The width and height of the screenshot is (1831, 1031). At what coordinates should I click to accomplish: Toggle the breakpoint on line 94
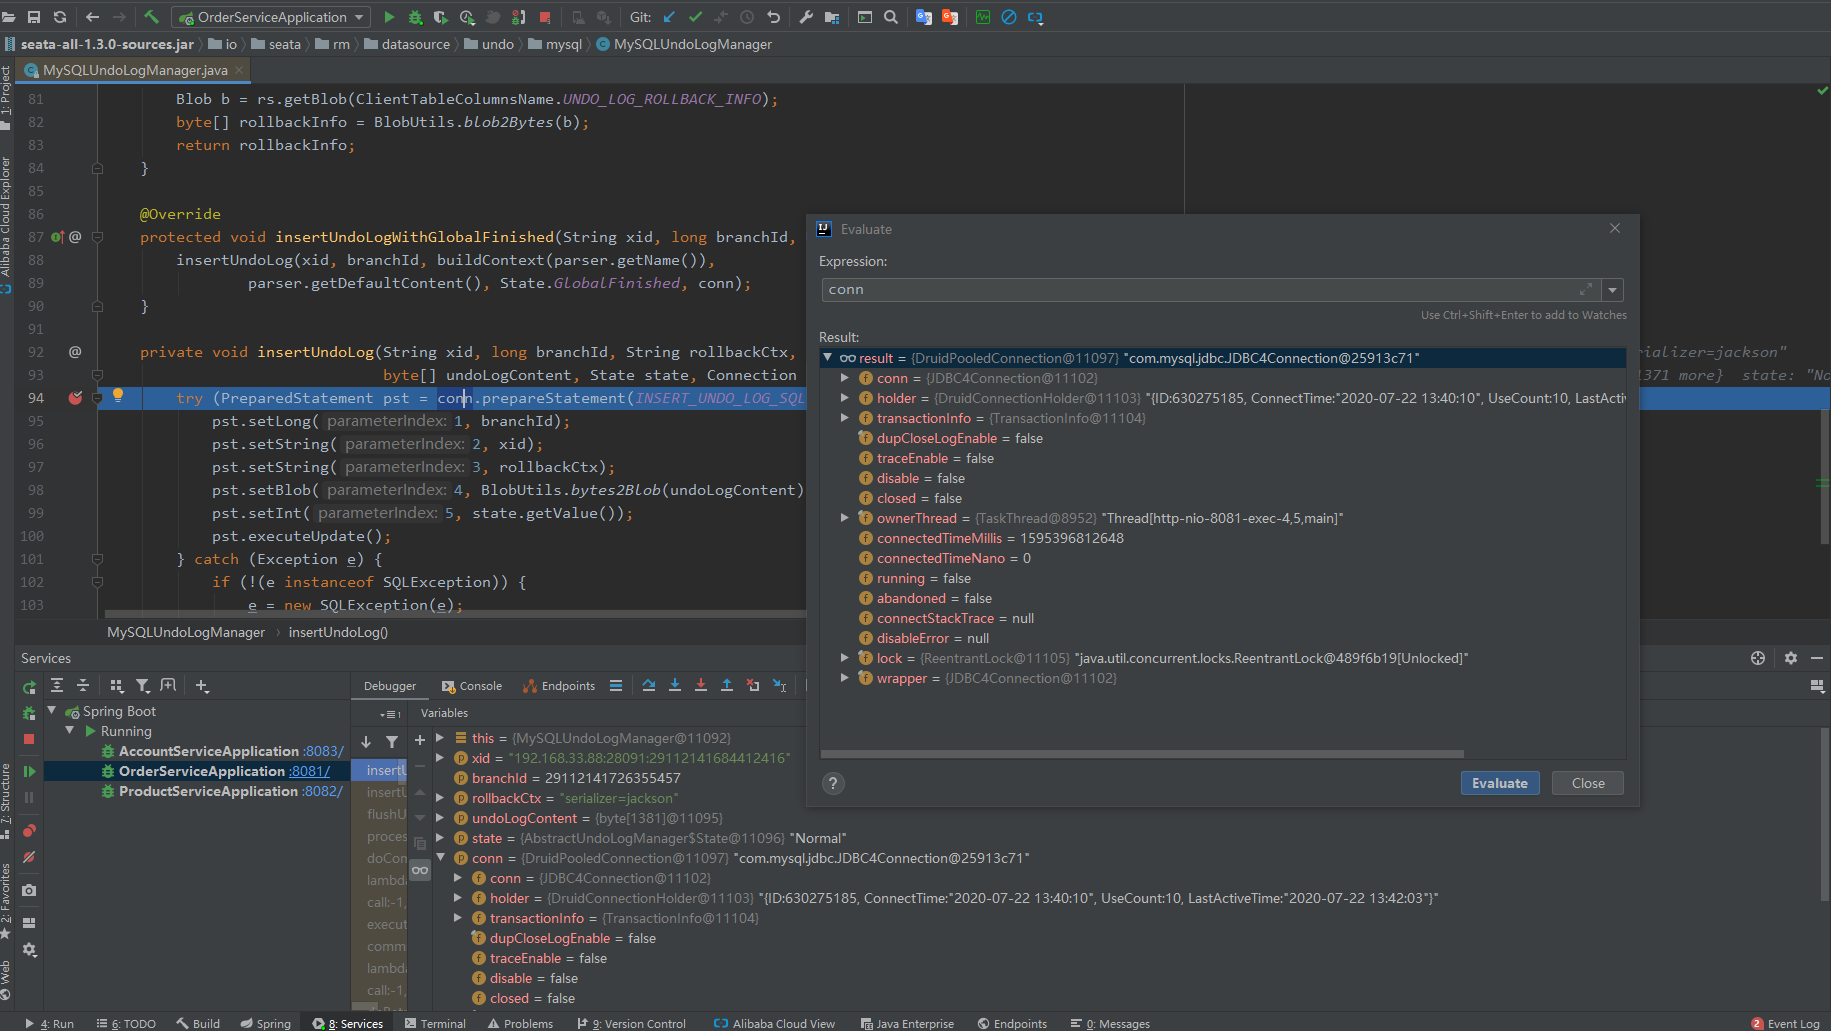[75, 398]
